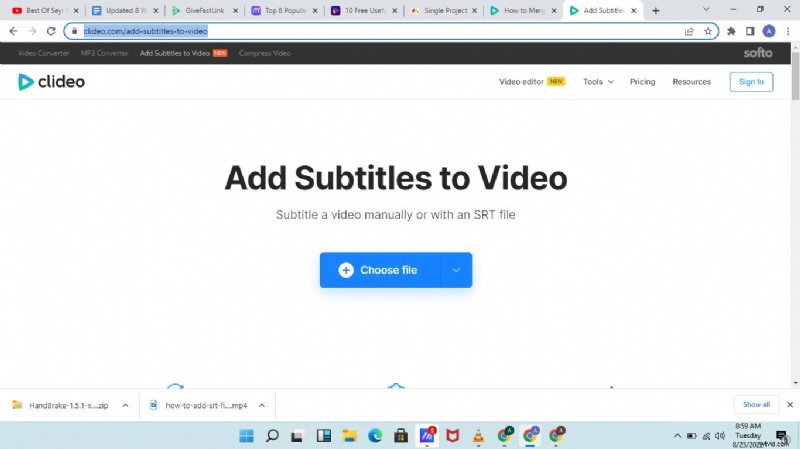Click Show all downloads button

756,405
